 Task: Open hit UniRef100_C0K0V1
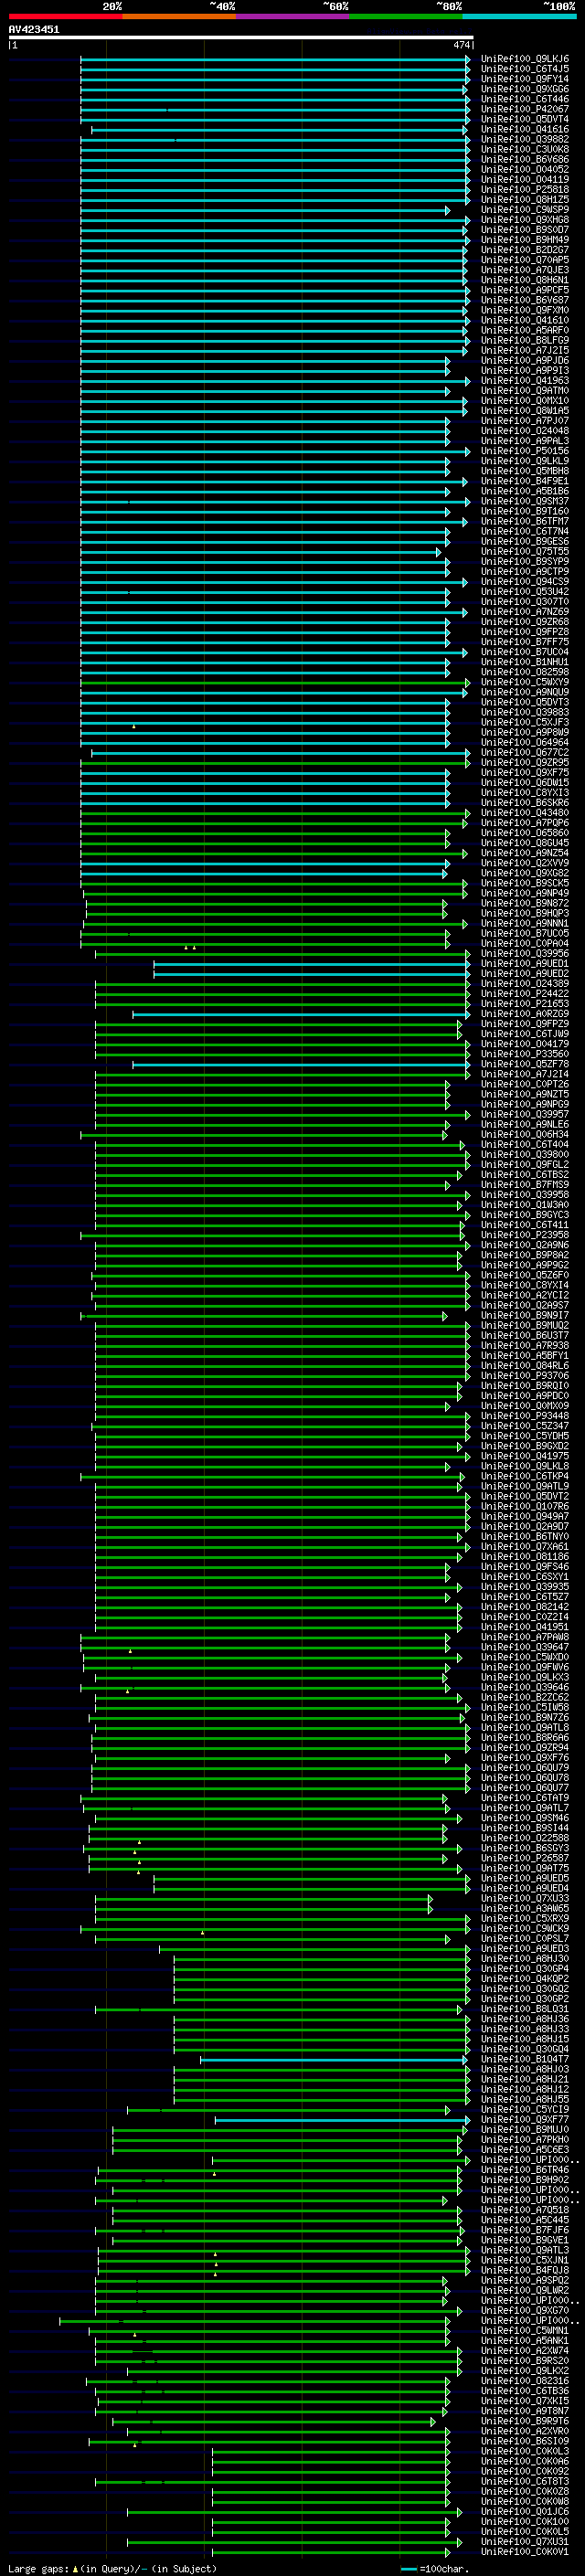pos(525,2551)
